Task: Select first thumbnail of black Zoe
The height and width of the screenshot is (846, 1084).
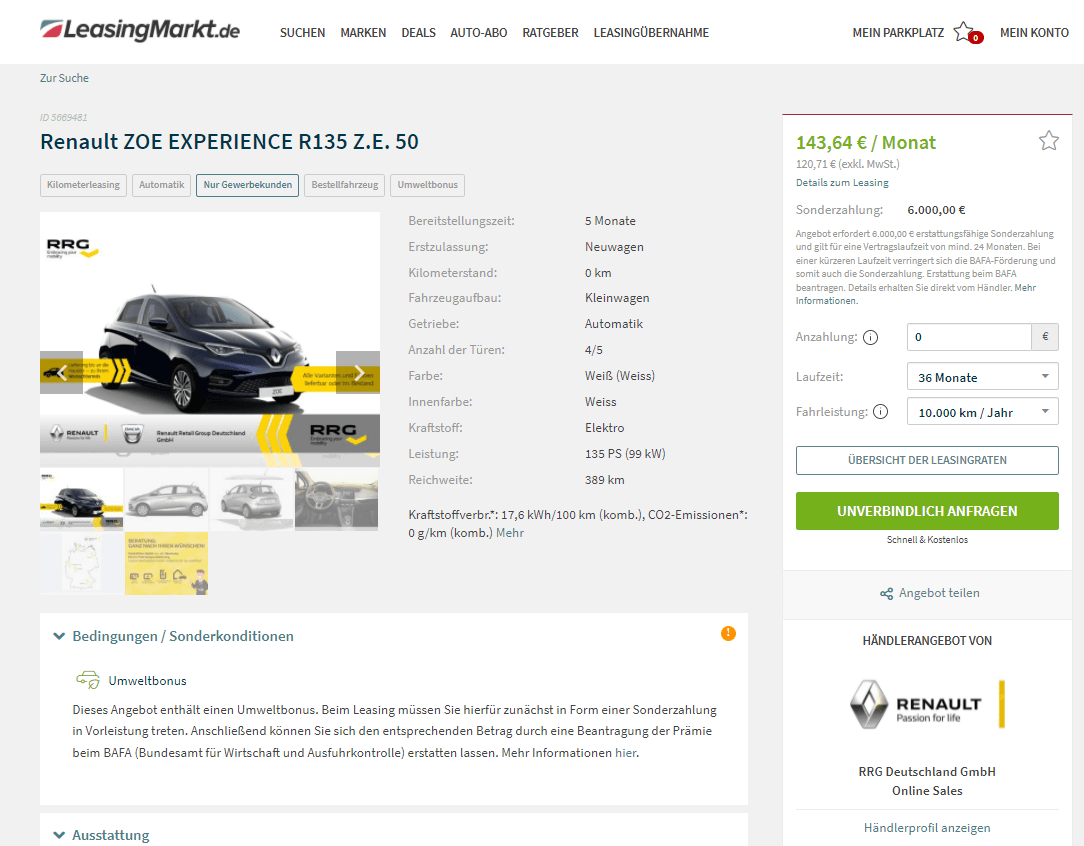Action: click(x=82, y=500)
